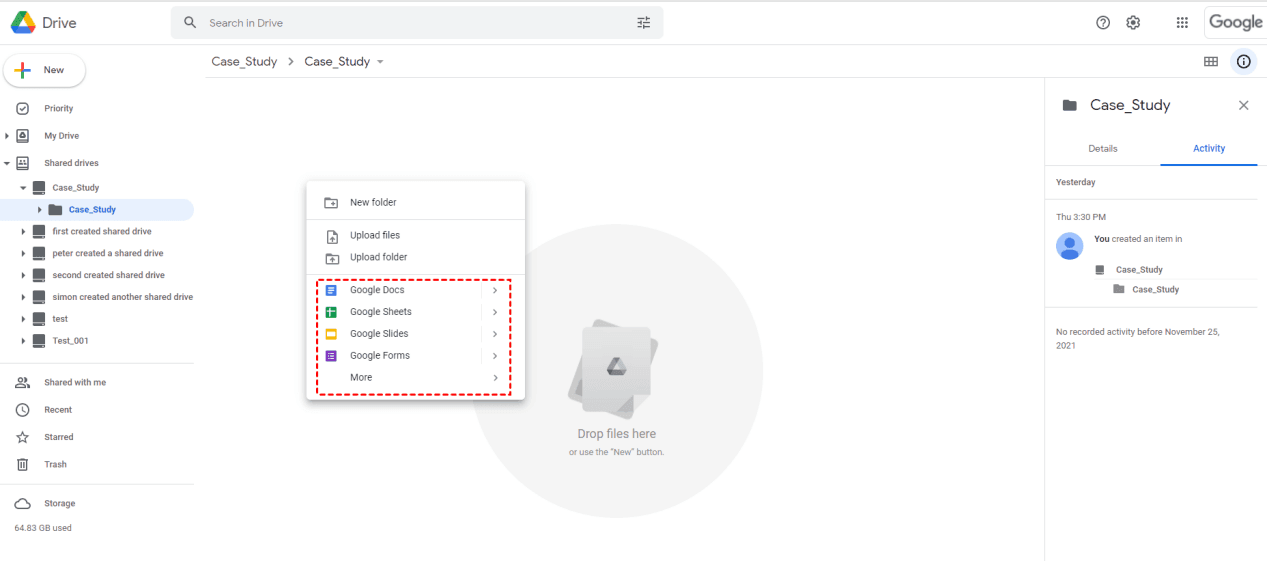This screenshot has width=1267, height=561.
Task: Open the Help question mark icon
Action: coord(1103,23)
